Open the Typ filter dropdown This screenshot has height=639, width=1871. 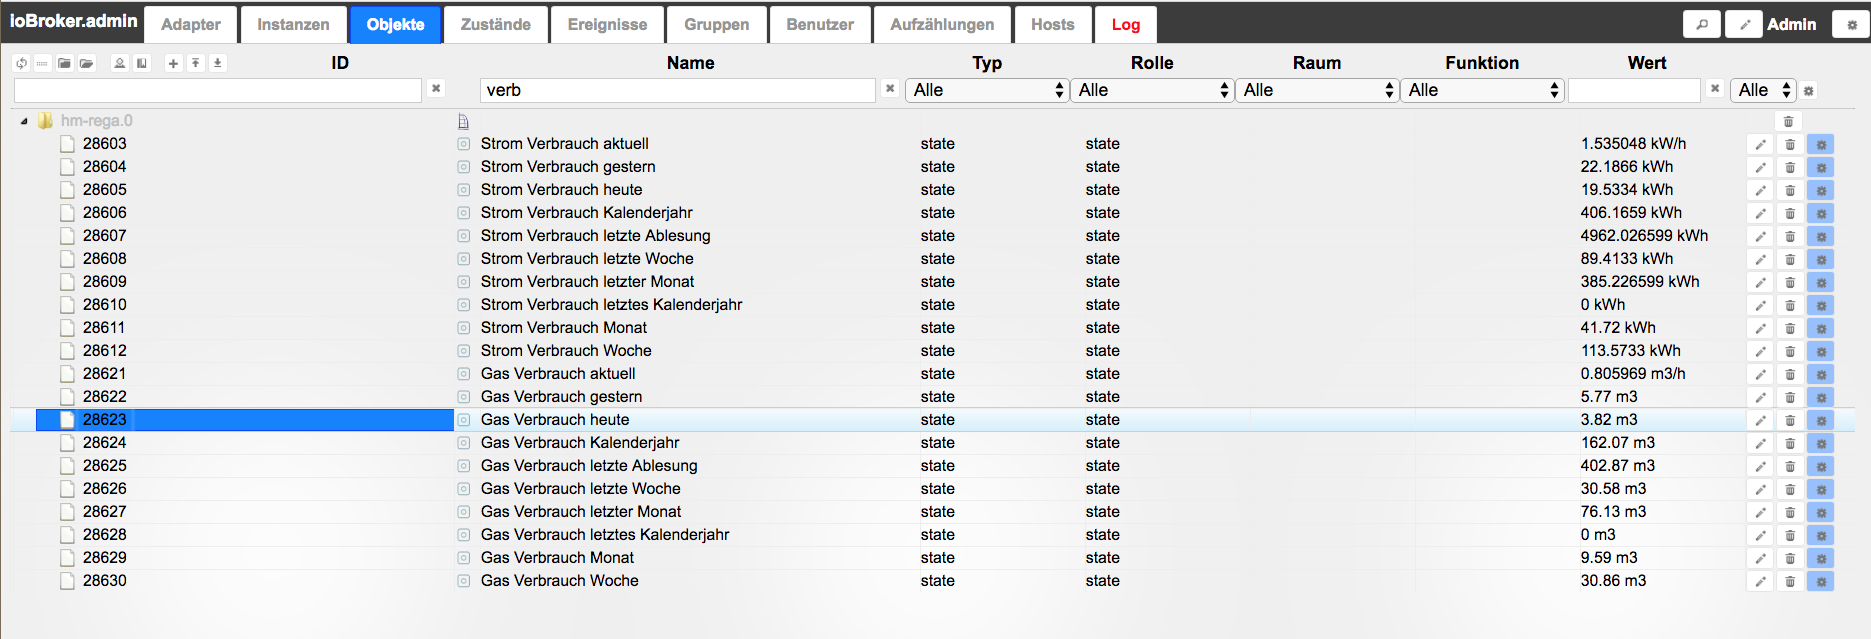click(x=986, y=90)
